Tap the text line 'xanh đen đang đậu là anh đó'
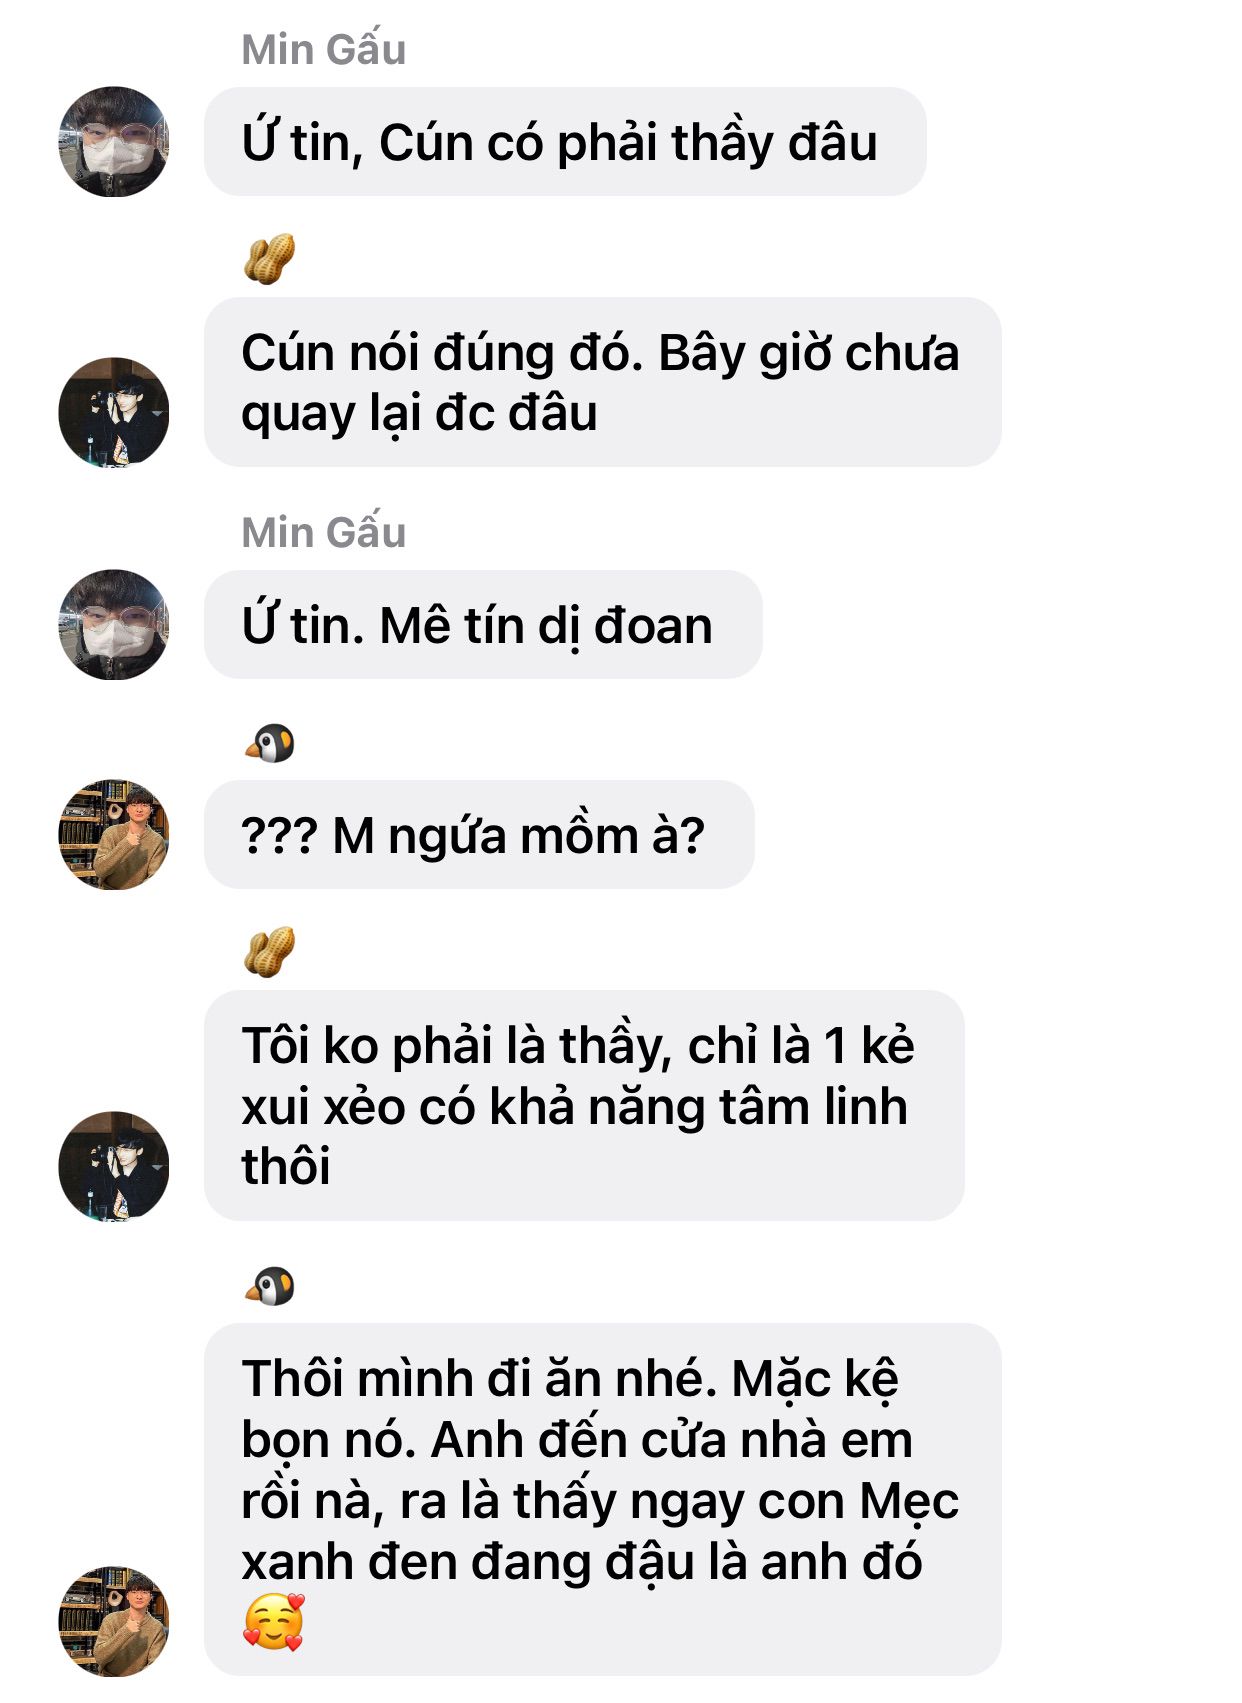Viewport: 1242px width, 1703px height. pyautogui.click(x=581, y=1562)
